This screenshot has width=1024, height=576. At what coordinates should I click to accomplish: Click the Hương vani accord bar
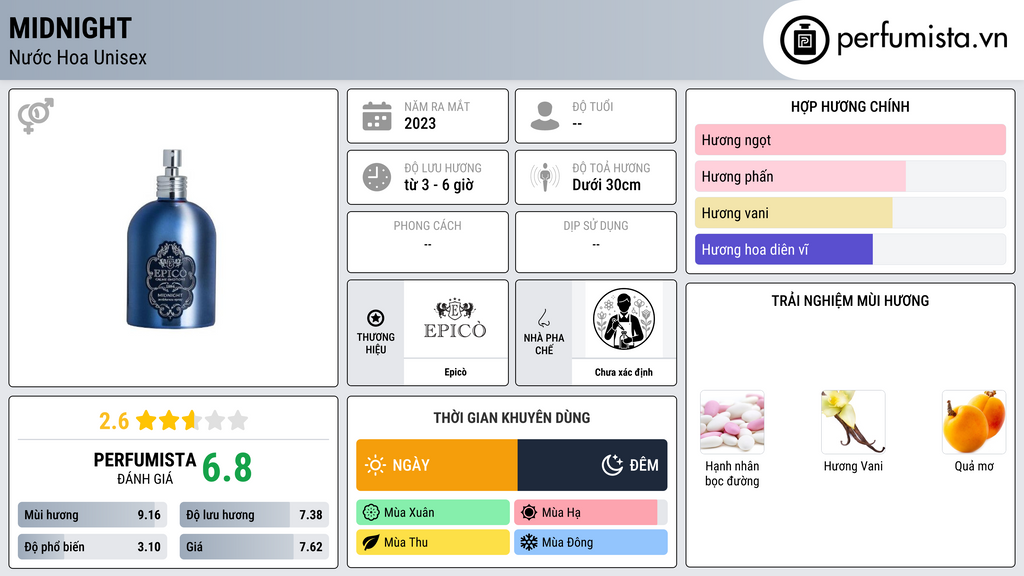[x=850, y=213]
